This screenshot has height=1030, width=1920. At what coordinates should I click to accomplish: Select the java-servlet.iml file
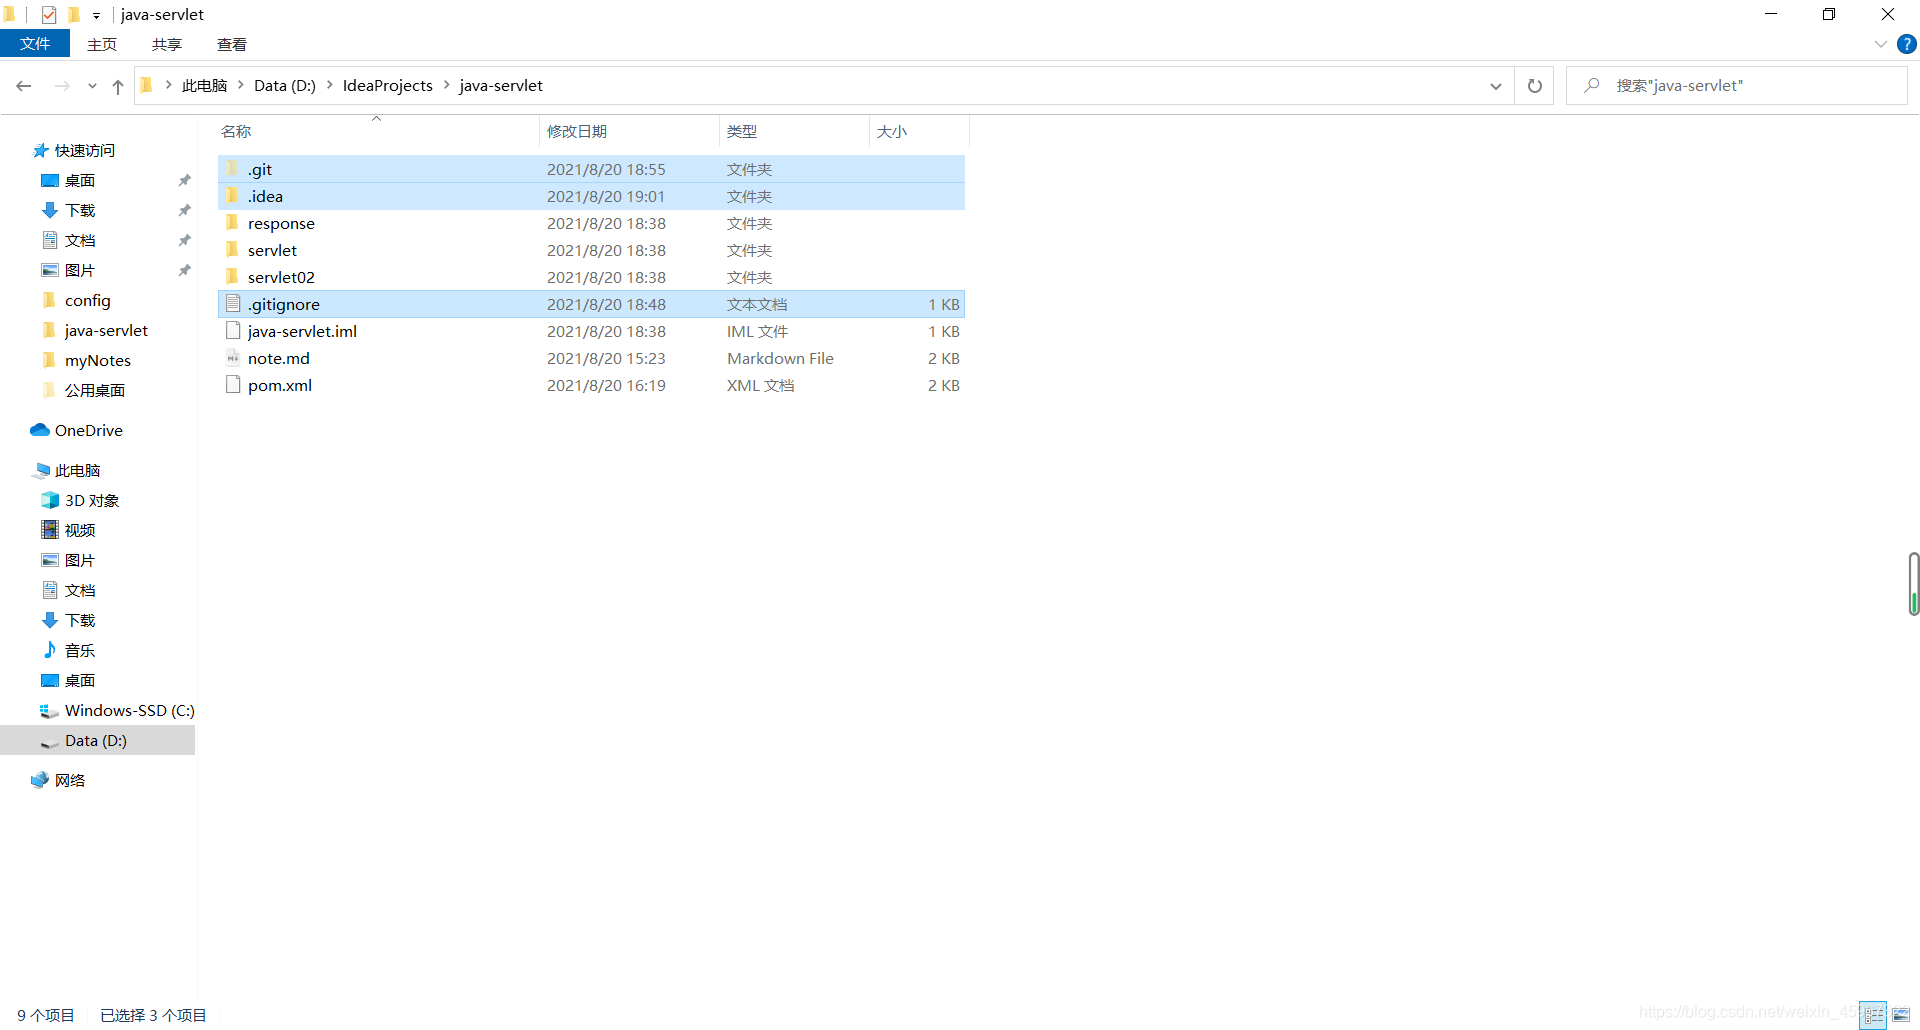(591, 331)
